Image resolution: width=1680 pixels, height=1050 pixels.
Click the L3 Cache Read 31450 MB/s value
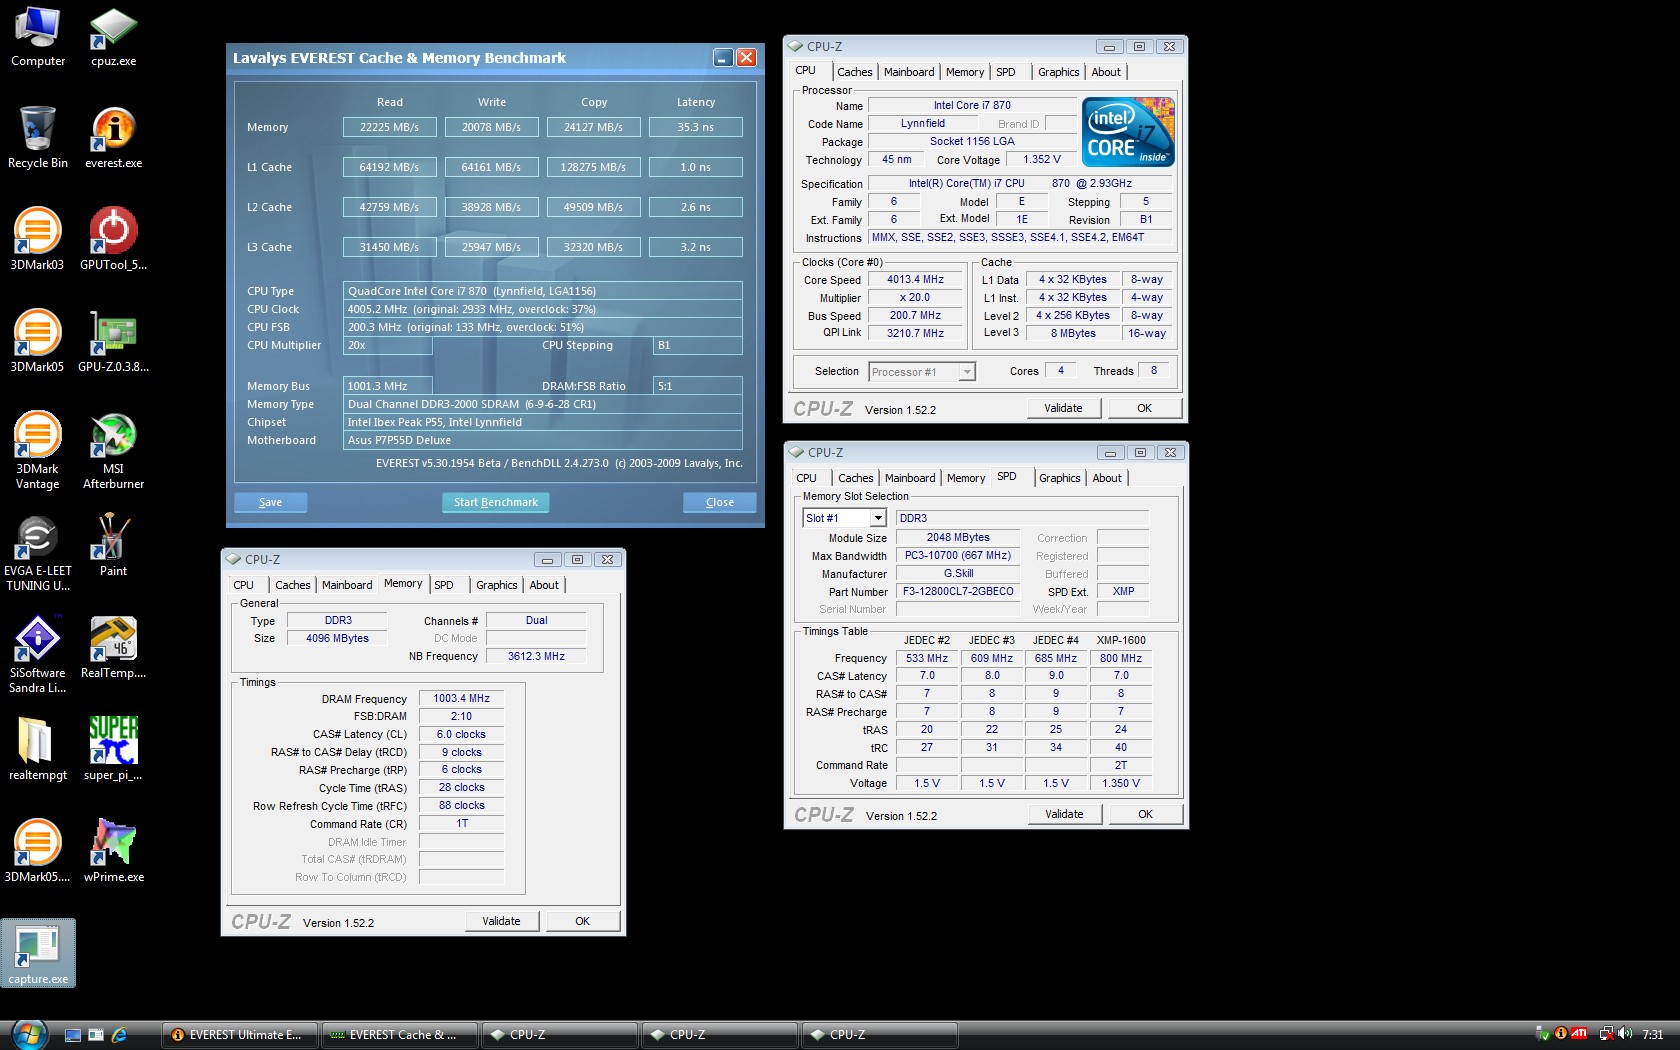click(390, 247)
